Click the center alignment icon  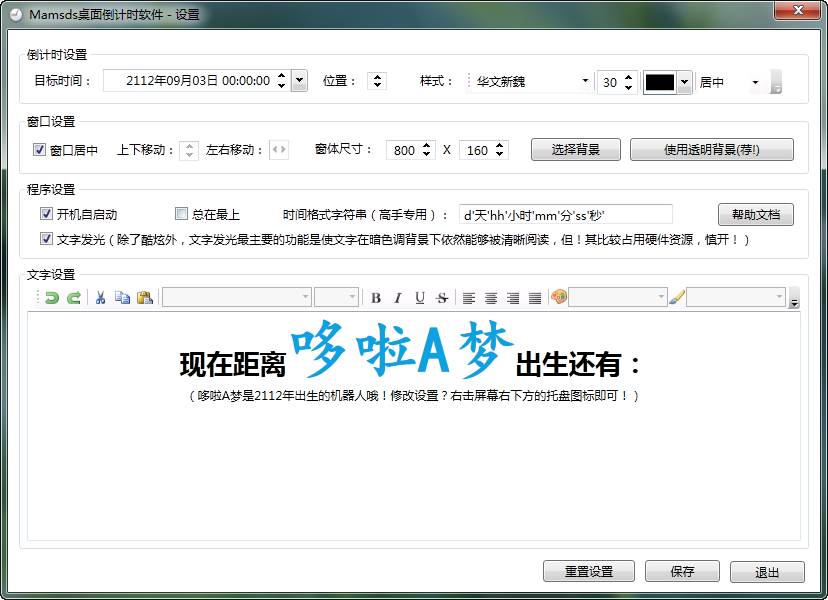pos(489,297)
